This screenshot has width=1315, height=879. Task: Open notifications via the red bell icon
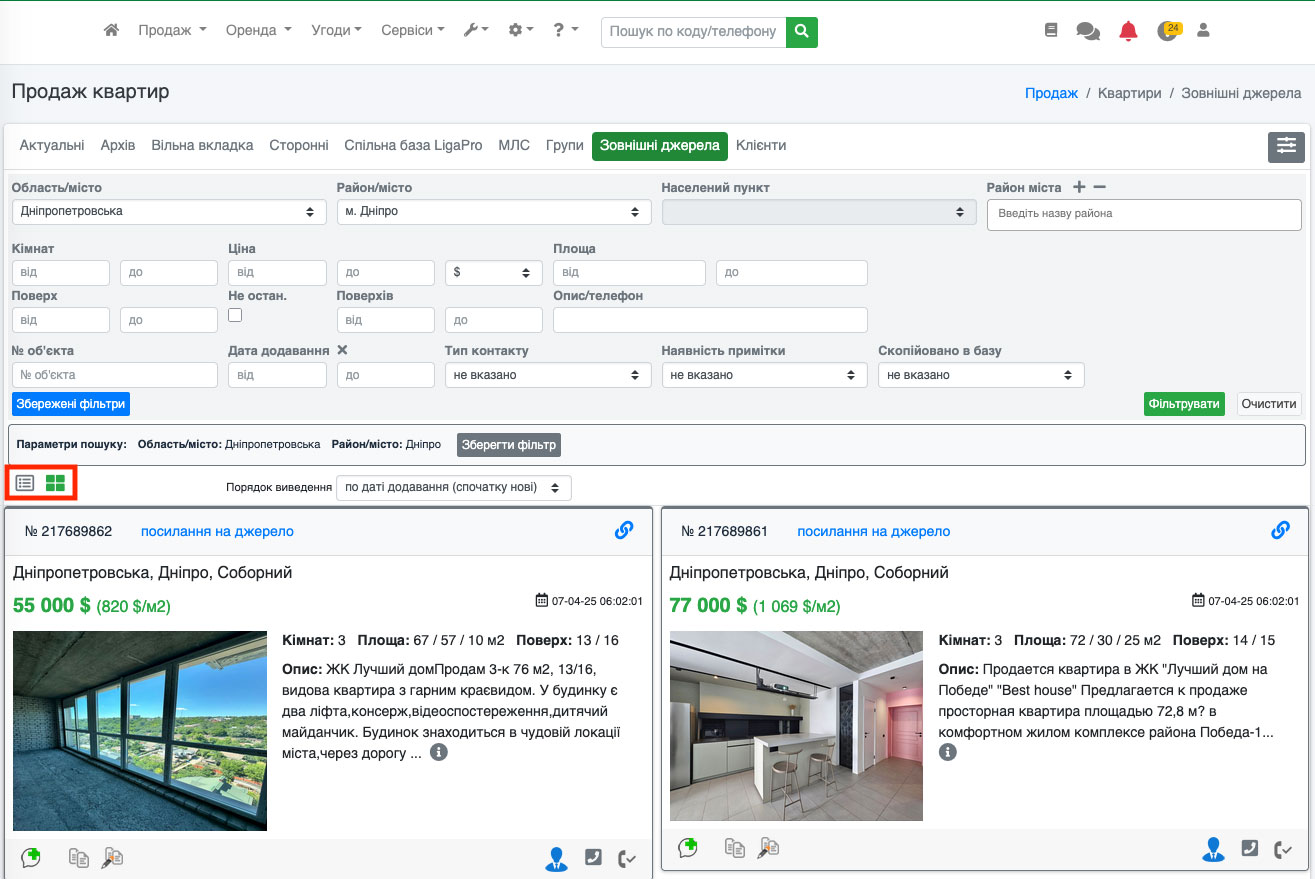[1128, 31]
